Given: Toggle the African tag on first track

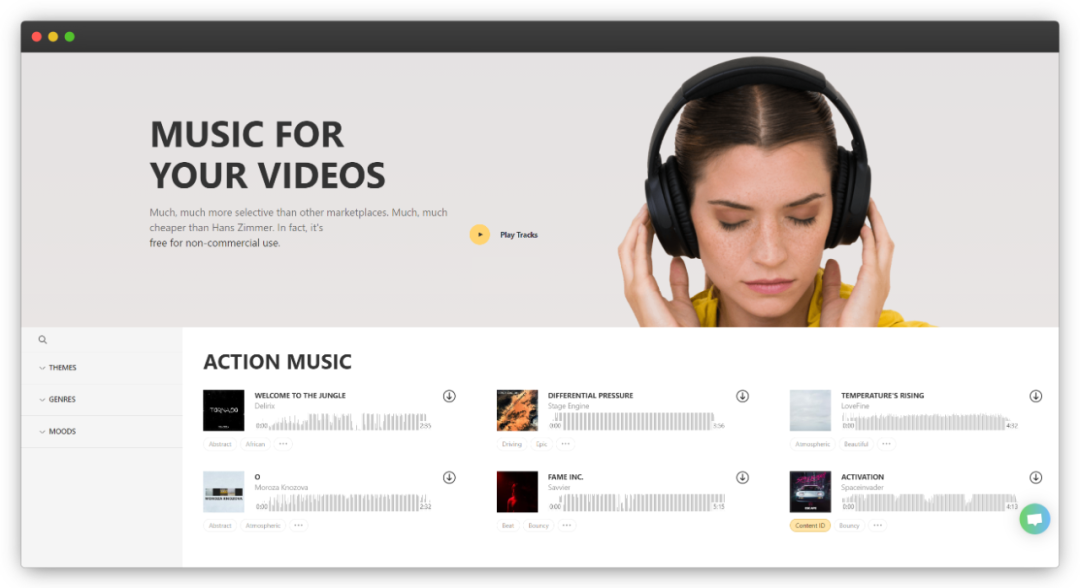Looking at the screenshot, I should 255,444.
